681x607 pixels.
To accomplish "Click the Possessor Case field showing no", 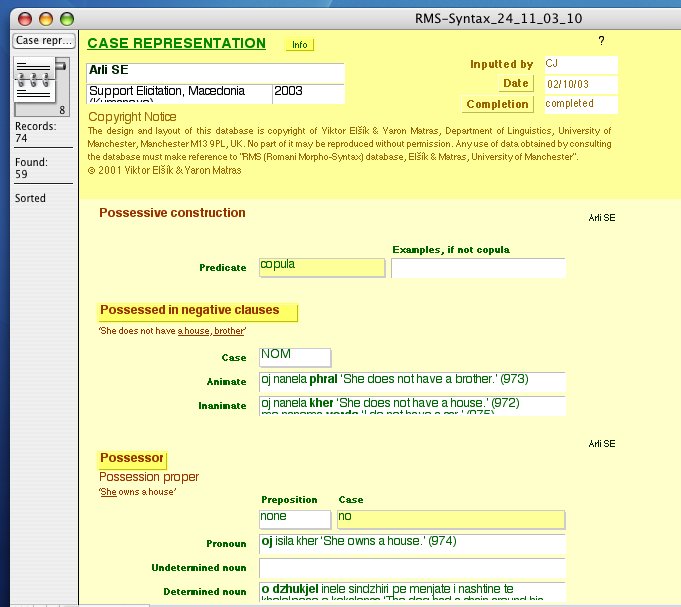I will pos(451,519).
